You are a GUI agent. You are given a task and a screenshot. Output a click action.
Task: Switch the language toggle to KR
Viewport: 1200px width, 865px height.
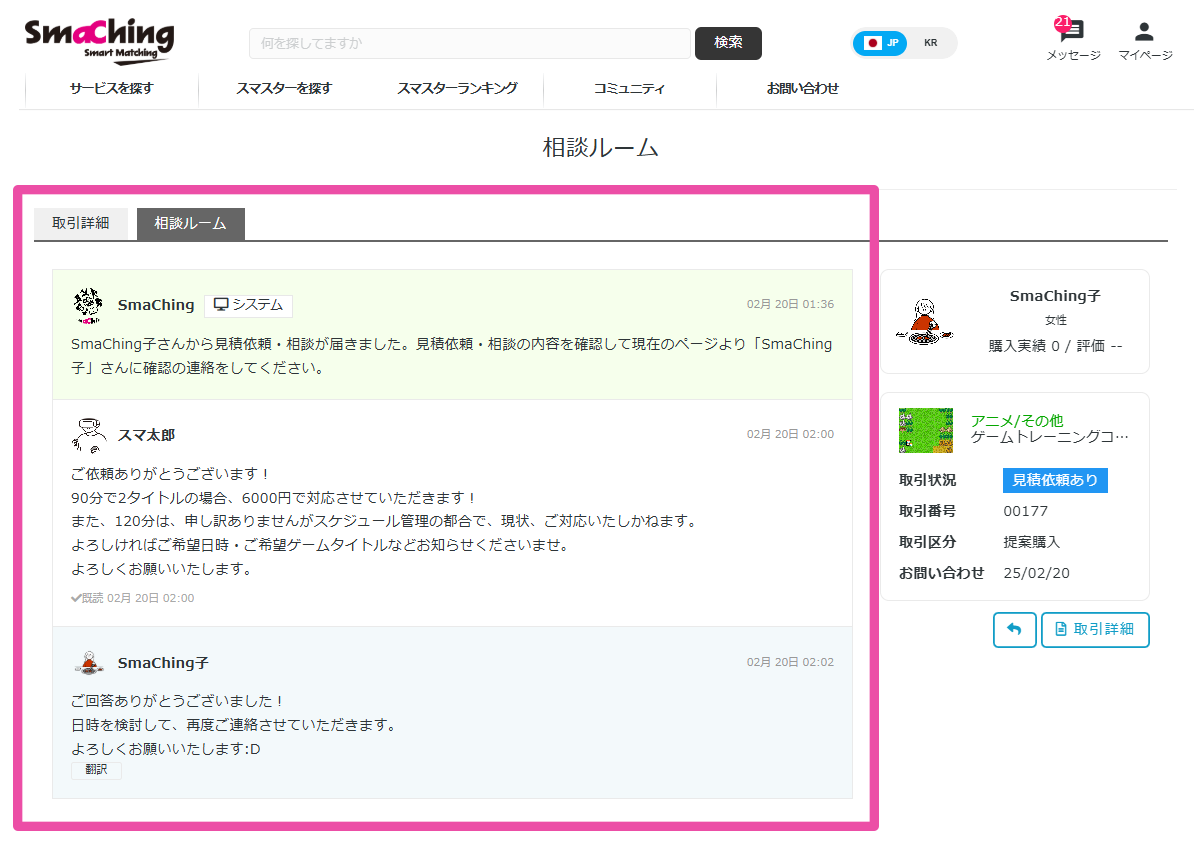pos(932,43)
